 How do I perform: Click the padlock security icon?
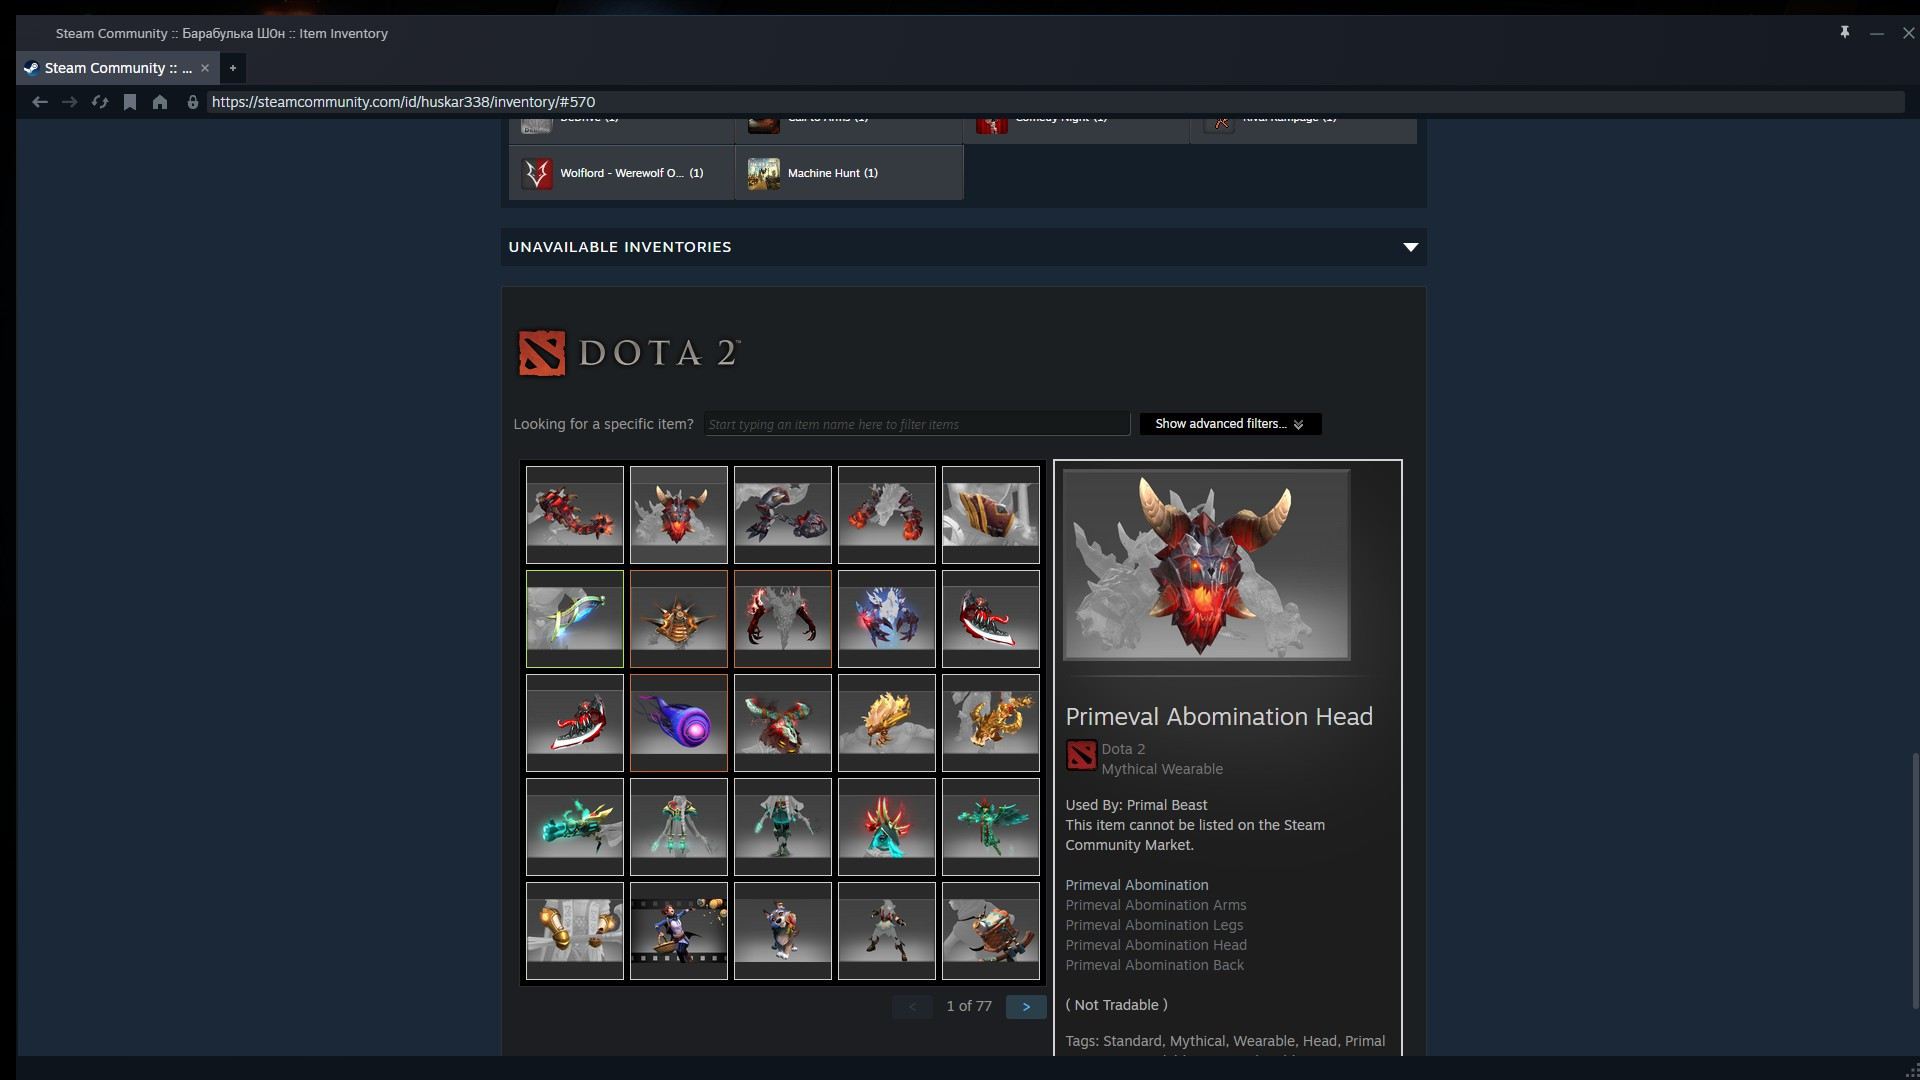tap(193, 102)
